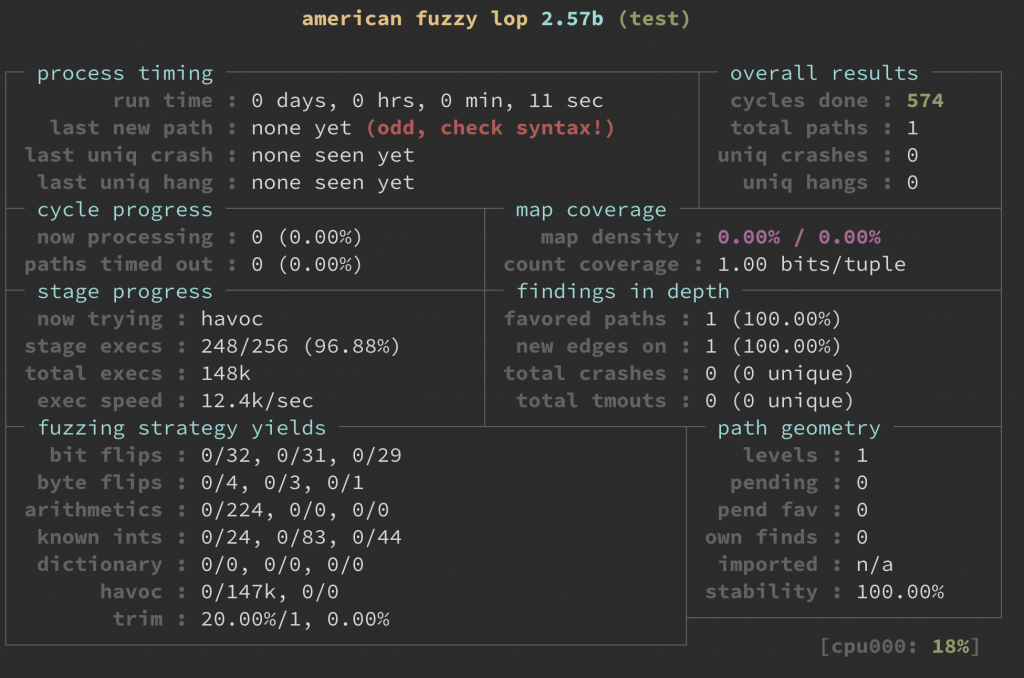Click the red warning '(odd, check syntax!)'
The height and width of the screenshot is (678, 1024).
pos(490,128)
